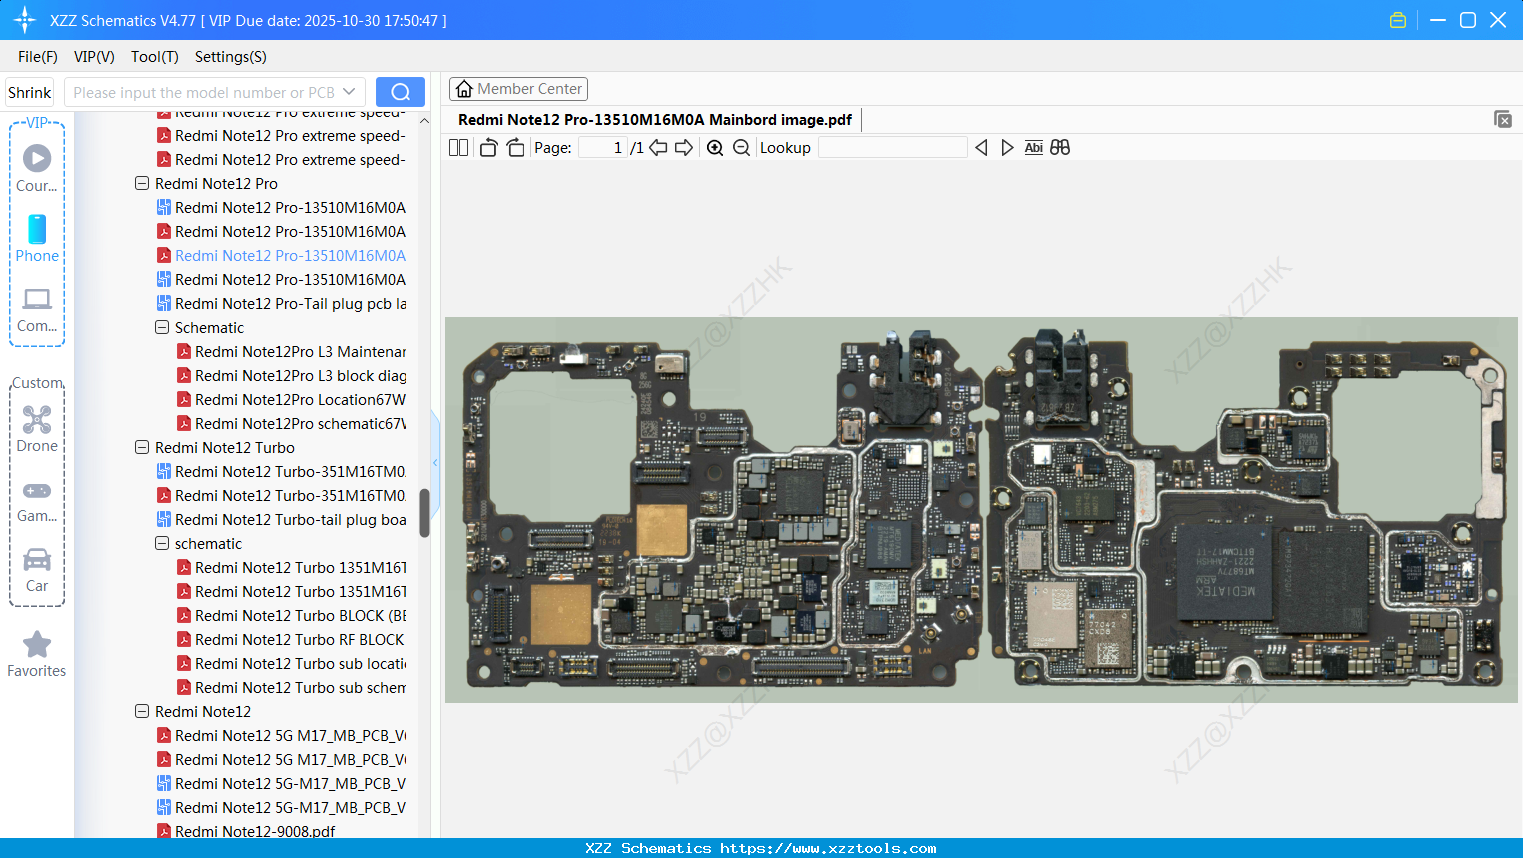Expand the Schematic folder under Redmi Note12 Pro
The height and width of the screenshot is (858, 1523).
[x=161, y=327]
